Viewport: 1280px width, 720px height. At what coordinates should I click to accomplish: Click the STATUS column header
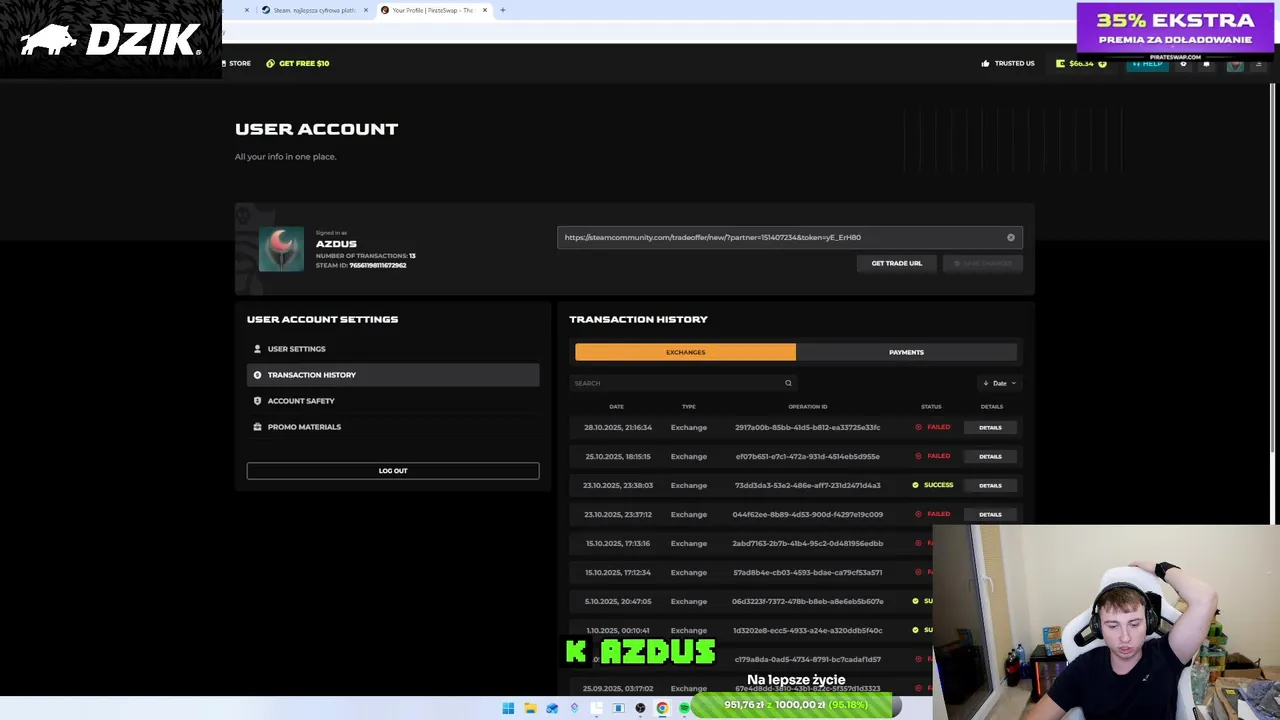931,407
